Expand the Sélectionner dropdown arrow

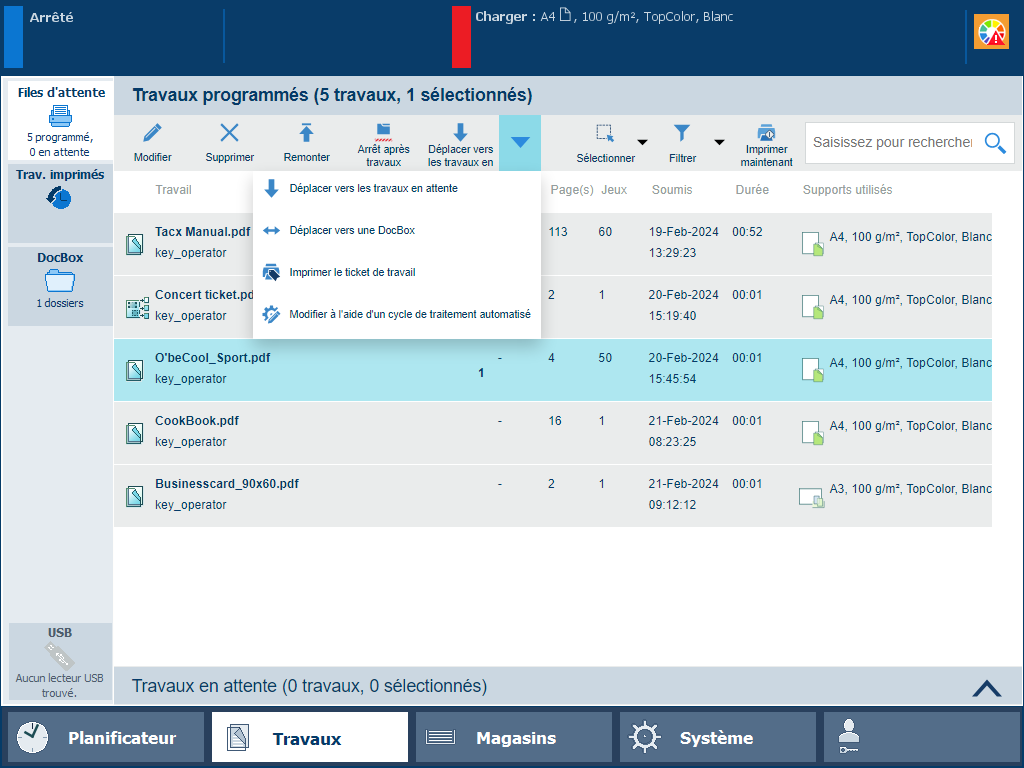(642, 143)
